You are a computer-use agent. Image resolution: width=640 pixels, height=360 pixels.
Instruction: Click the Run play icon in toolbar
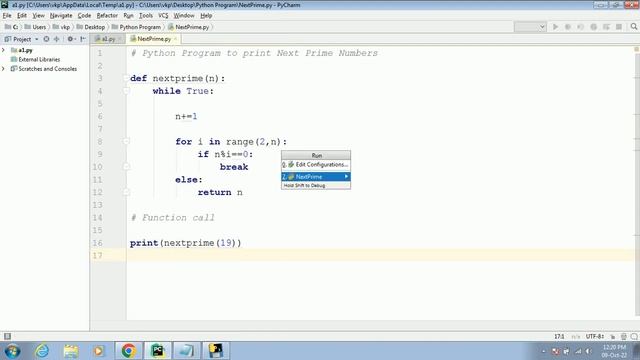(555, 27)
